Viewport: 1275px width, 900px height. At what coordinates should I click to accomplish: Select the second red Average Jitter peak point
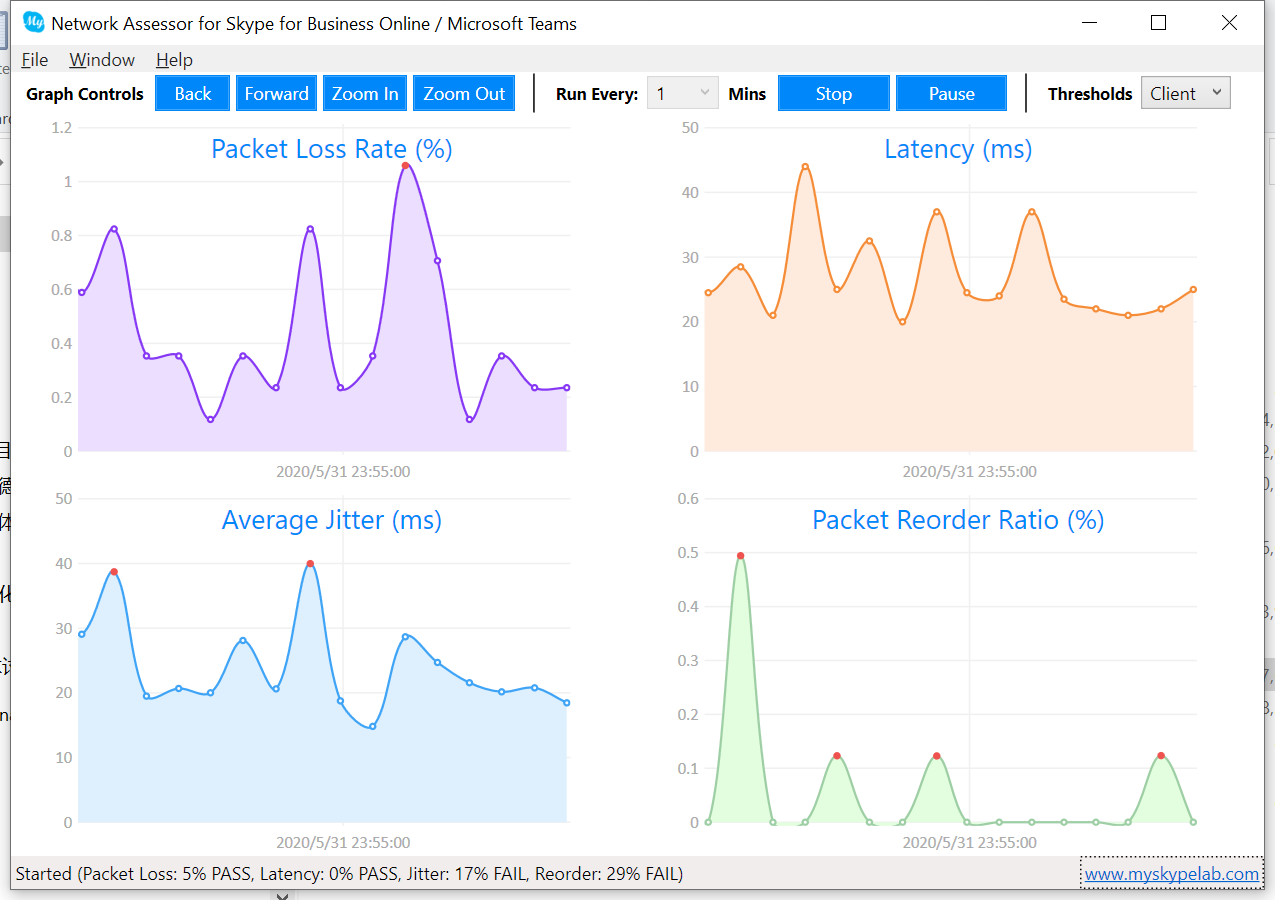pos(310,564)
